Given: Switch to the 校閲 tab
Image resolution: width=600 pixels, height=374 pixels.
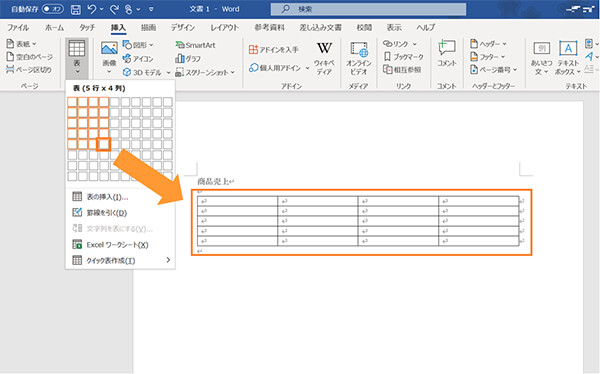Looking at the screenshot, I should [x=364, y=28].
